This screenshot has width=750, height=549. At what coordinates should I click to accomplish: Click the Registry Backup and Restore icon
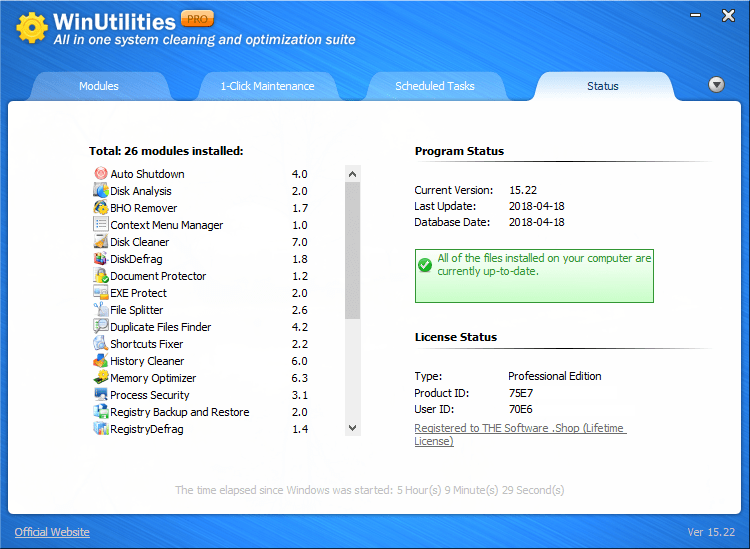[x=100, y=411]
